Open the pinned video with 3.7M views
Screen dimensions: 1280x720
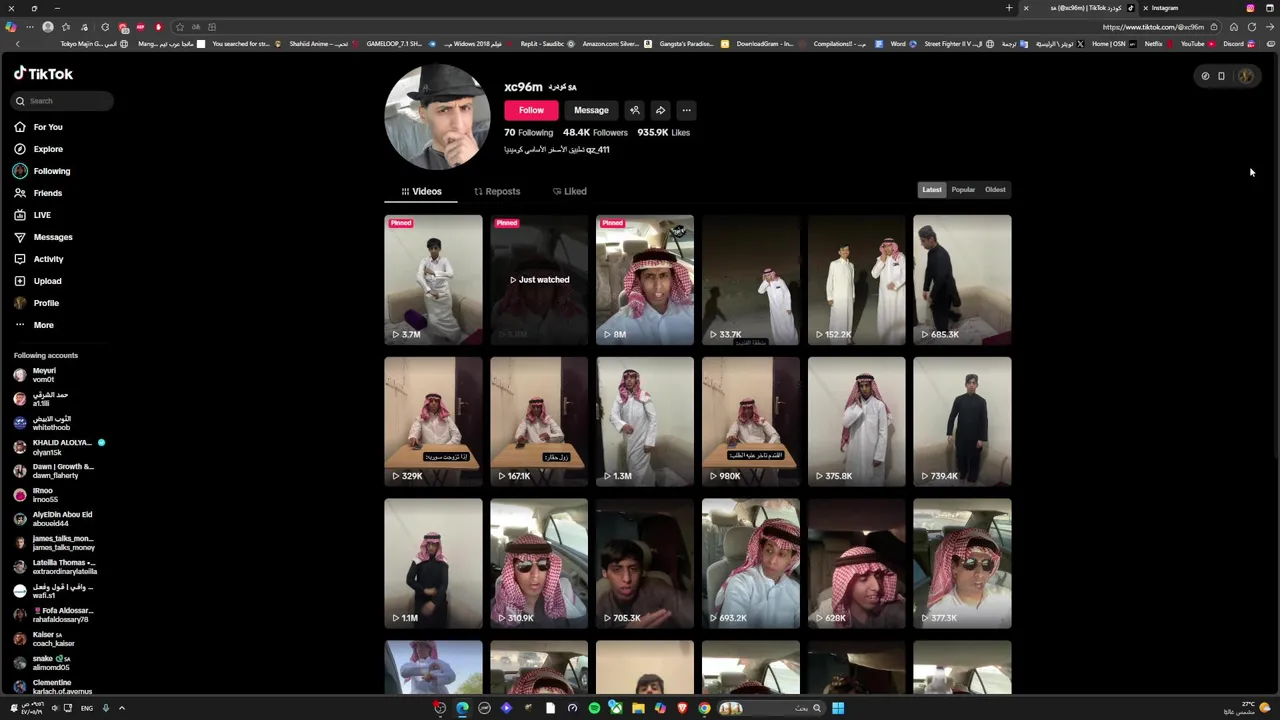pos(433,280)
